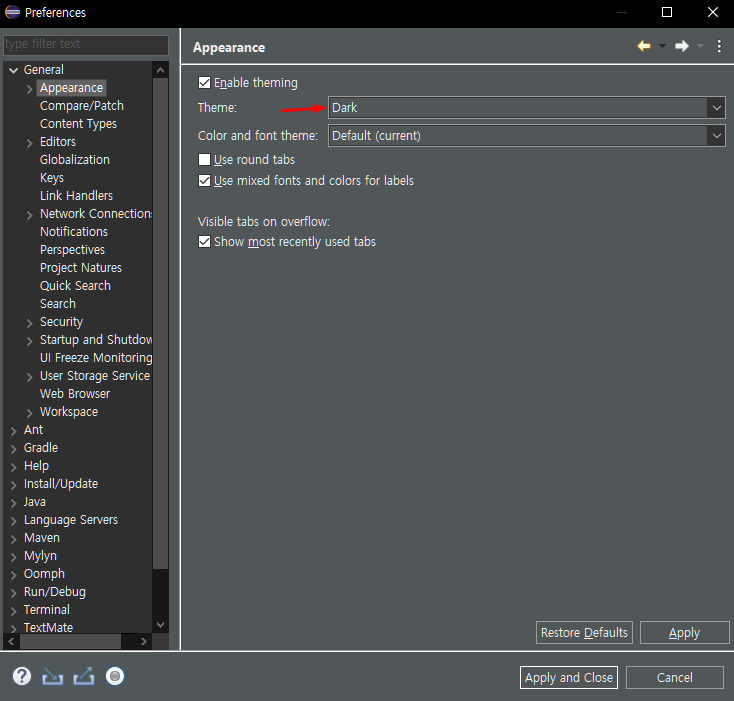Image resolution: width=734 pixels, height=701 pixels.
Task: Expand the Java tree node
Action: [x=14, y=503]
